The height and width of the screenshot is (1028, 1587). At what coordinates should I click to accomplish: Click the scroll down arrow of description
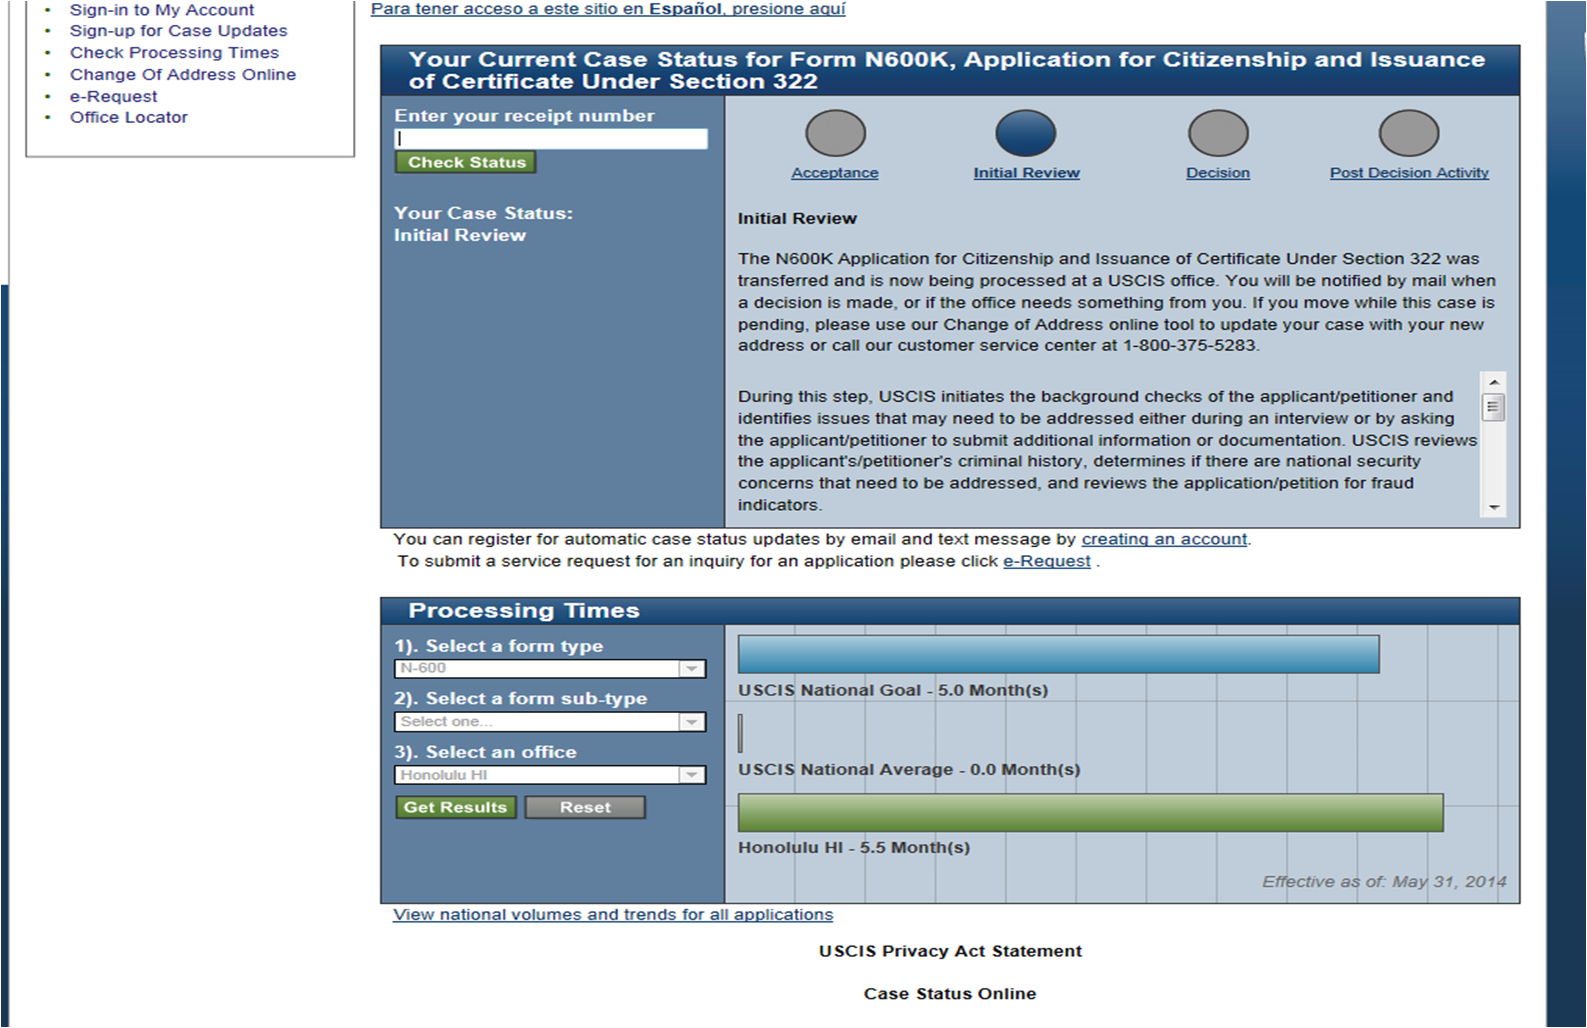pyautogui.click(x=1494, y=508)
